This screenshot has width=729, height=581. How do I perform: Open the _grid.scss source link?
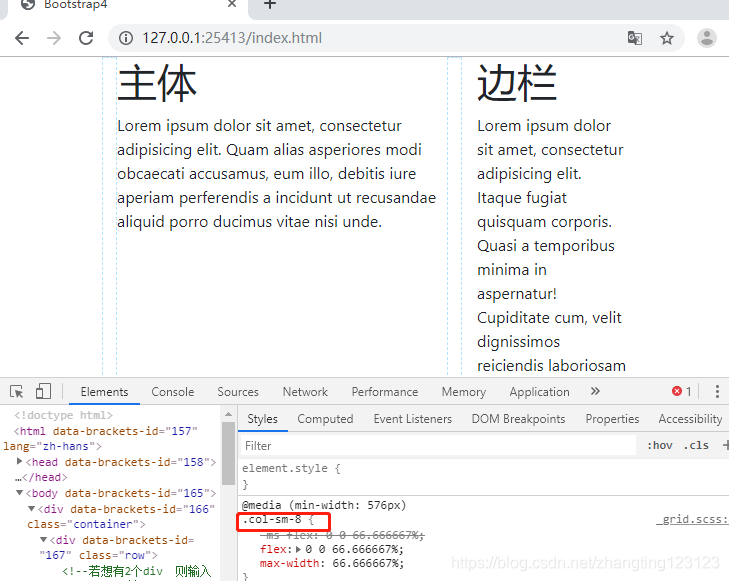click(692, 520)
